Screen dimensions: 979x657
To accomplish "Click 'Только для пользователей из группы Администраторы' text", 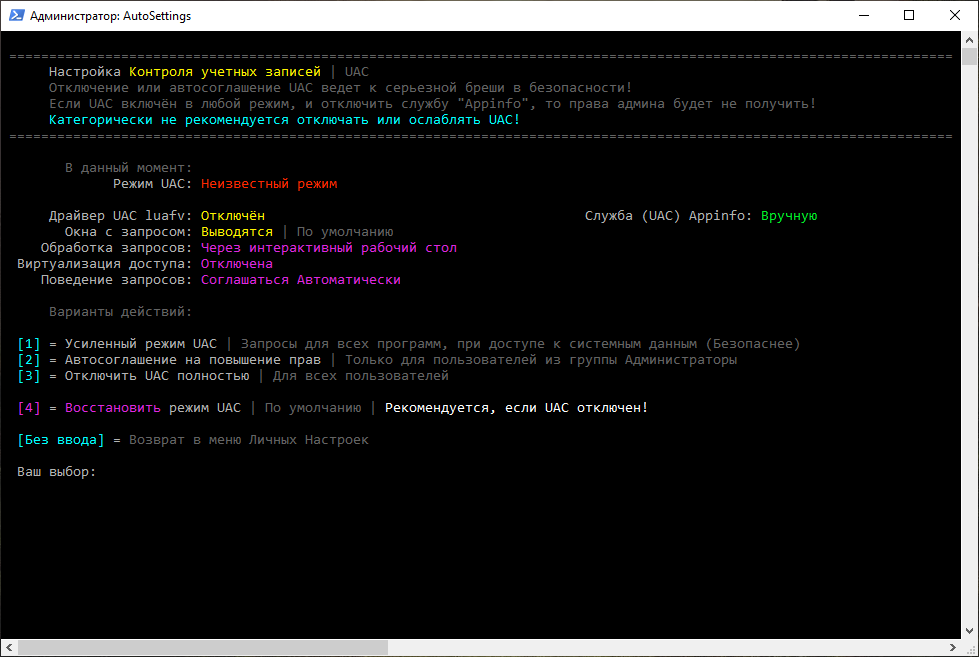I will pyautogui.click(x=541, y=360).
